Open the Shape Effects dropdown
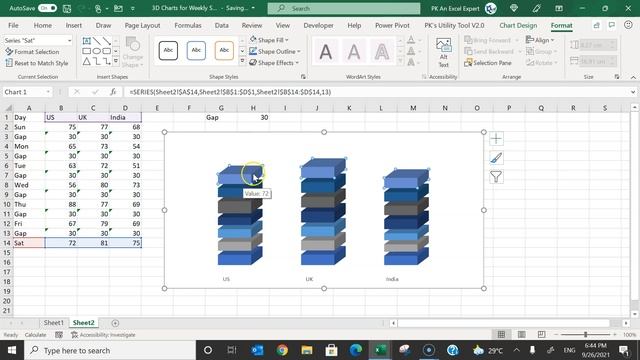Screen dimensions: 640x360 [x=274, y=63]
